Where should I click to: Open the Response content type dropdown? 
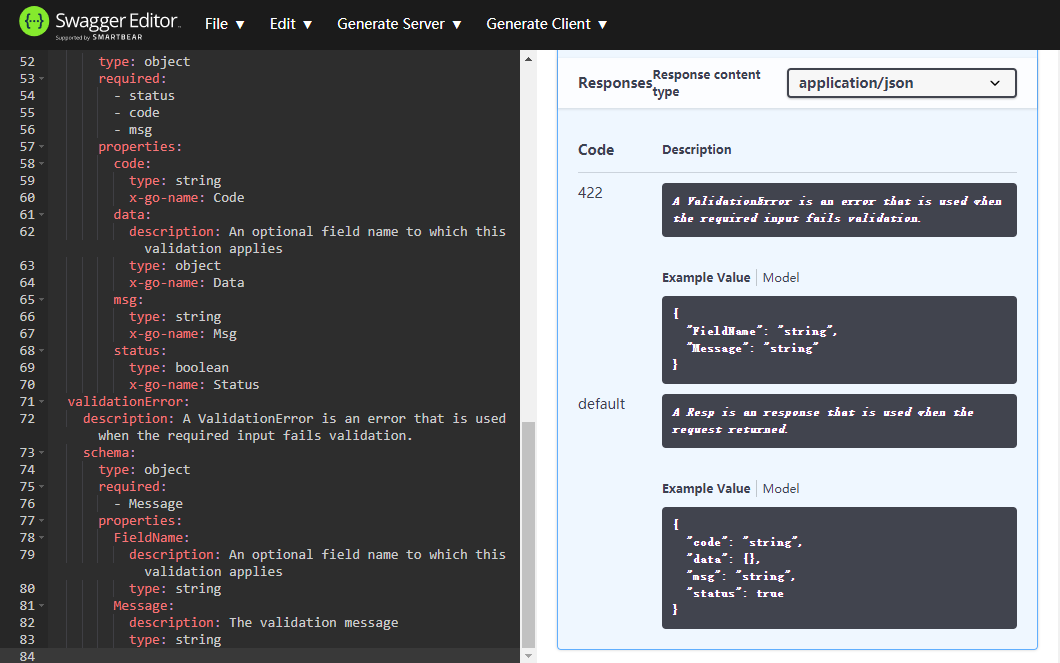[901, 83]
